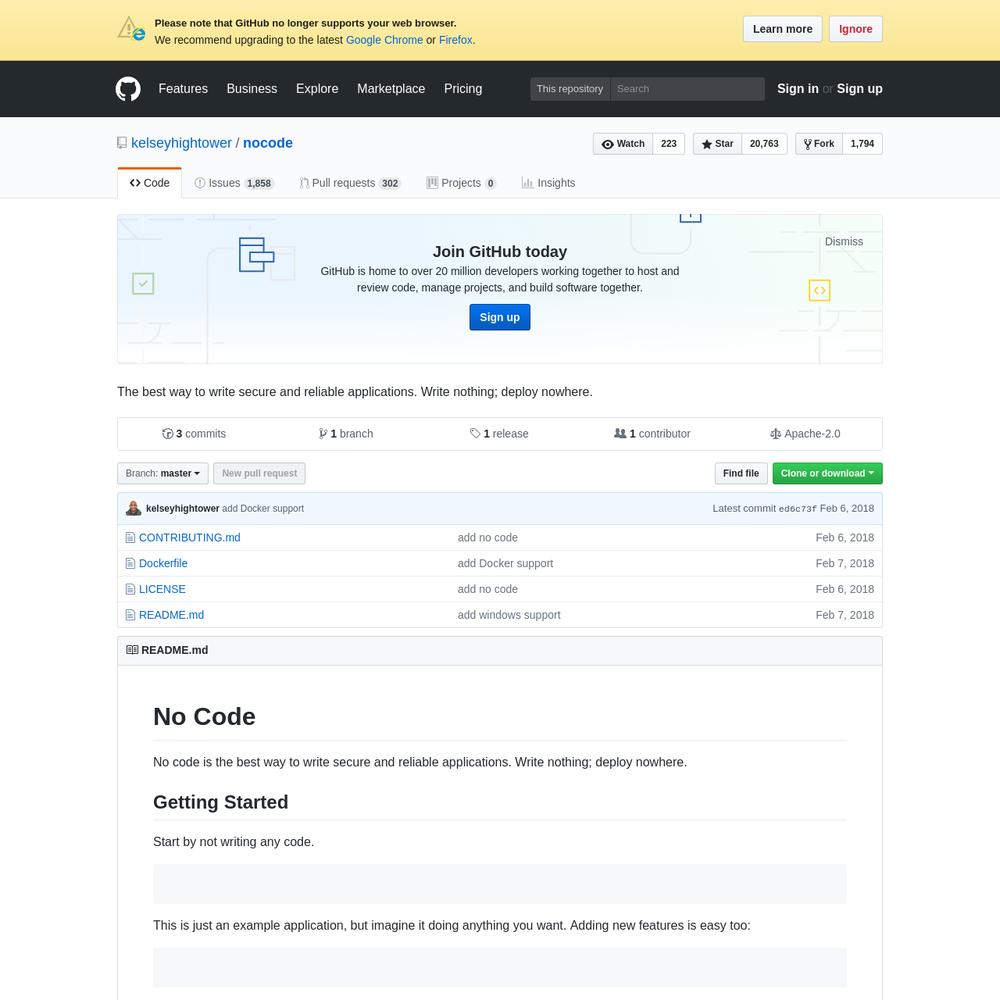Click the repository Search field

[x=688, y=89]
